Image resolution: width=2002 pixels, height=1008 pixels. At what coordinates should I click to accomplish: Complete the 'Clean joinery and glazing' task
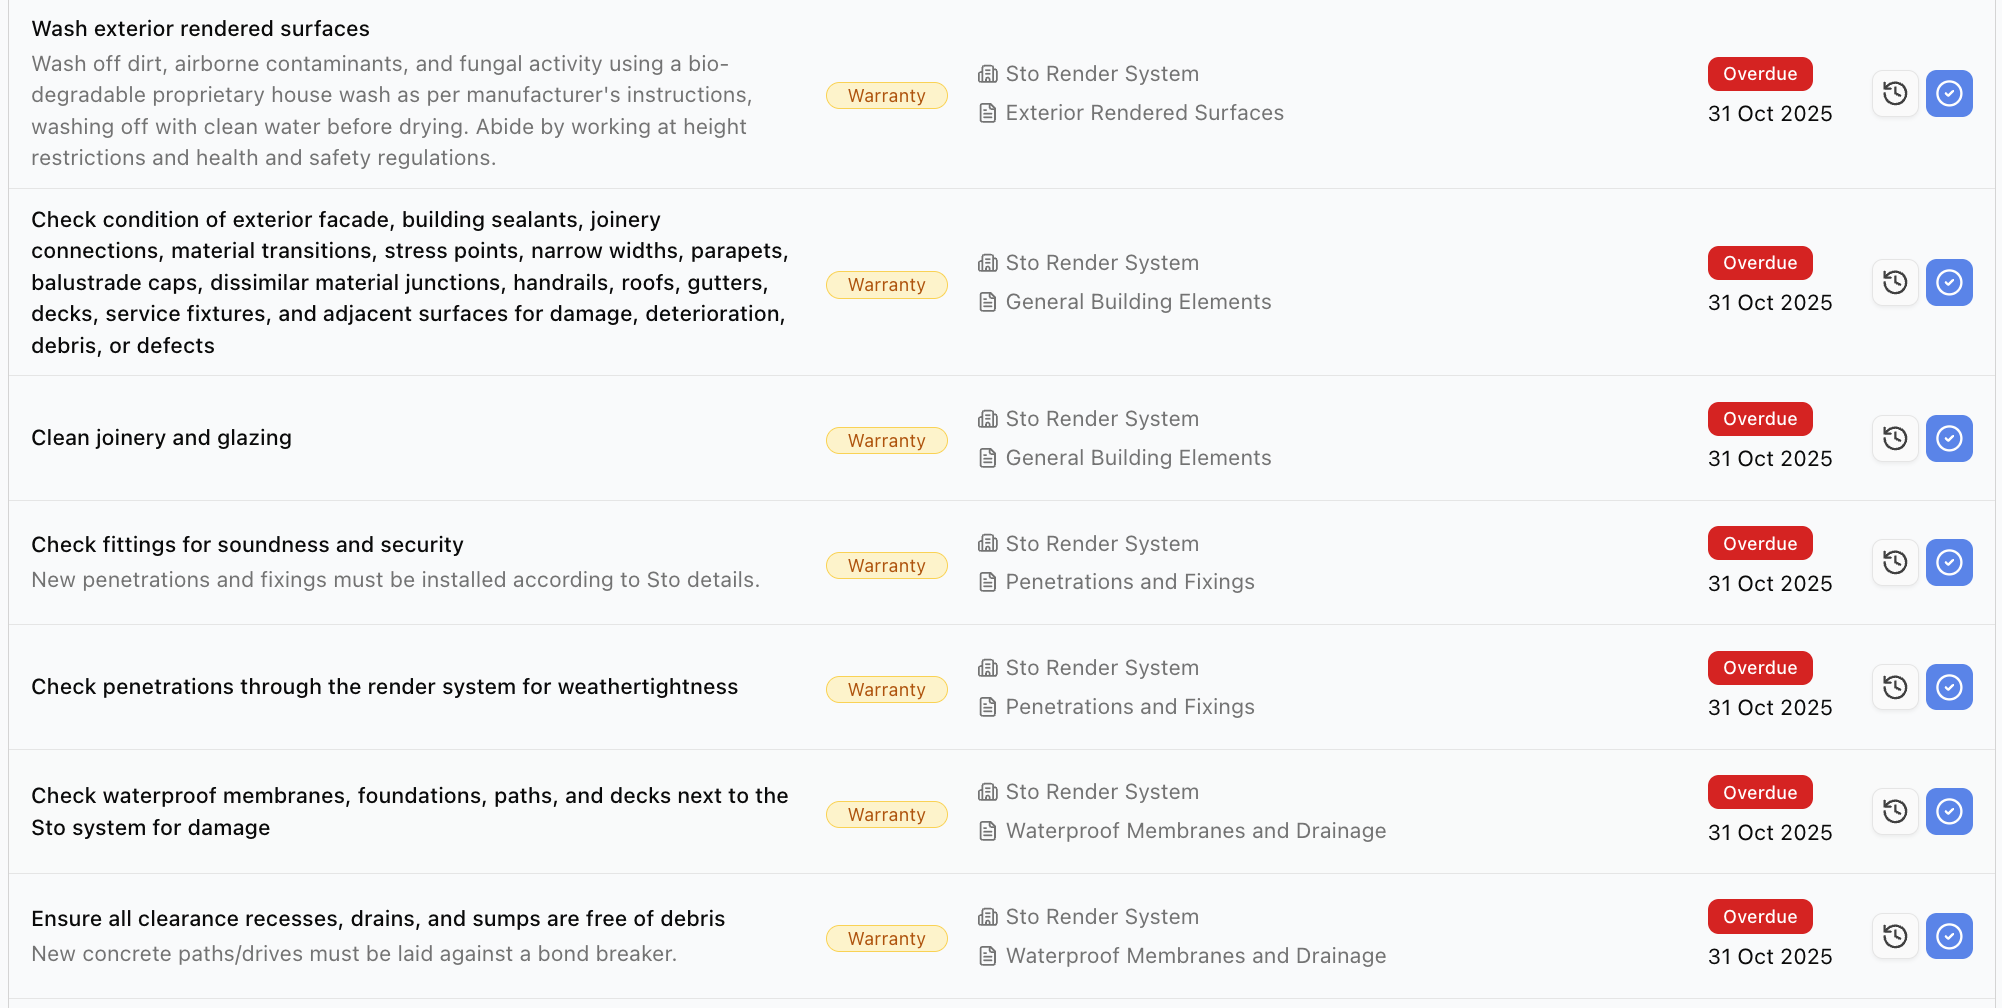(1949, 438)
